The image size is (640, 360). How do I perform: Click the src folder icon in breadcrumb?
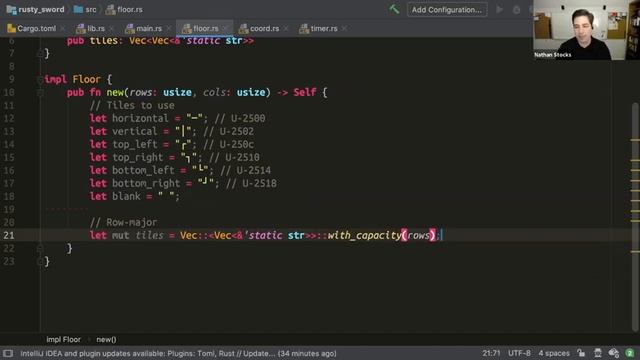coord(78,9)
